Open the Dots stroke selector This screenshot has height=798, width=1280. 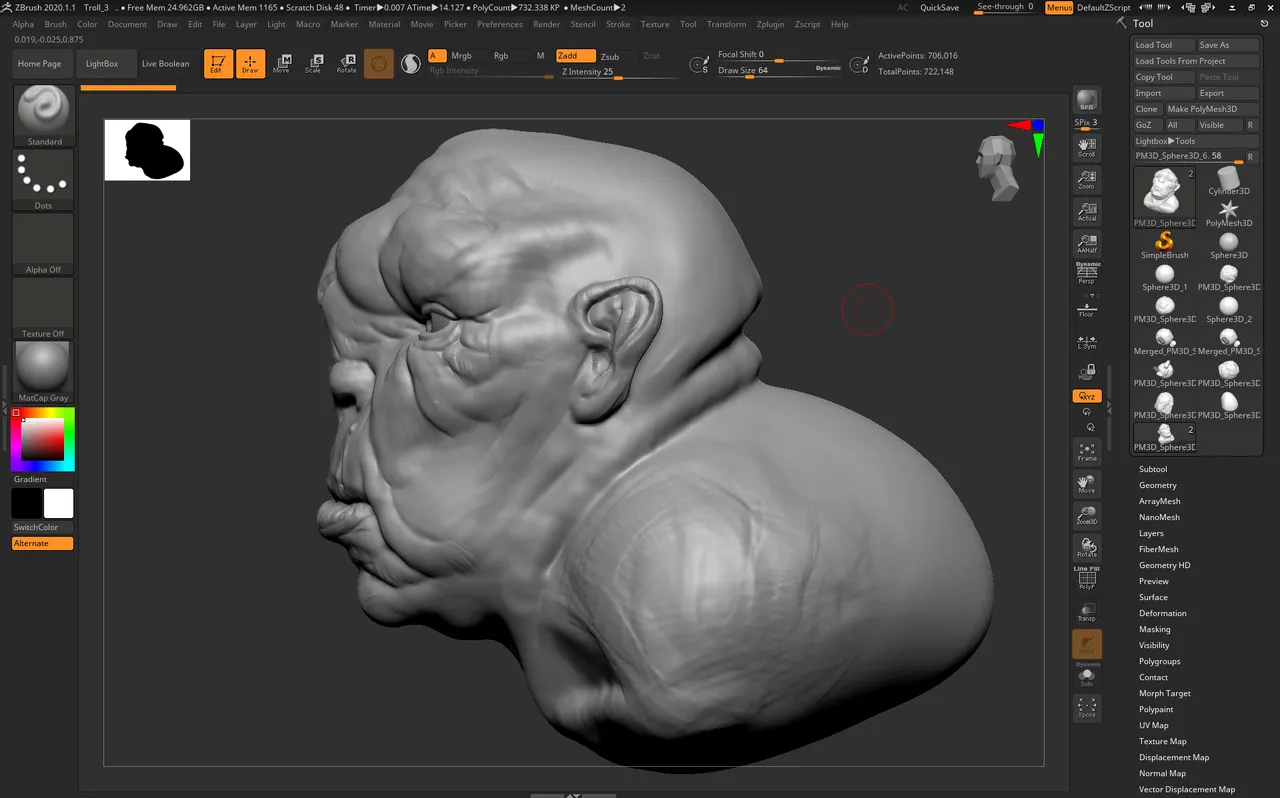click(44, 181)
